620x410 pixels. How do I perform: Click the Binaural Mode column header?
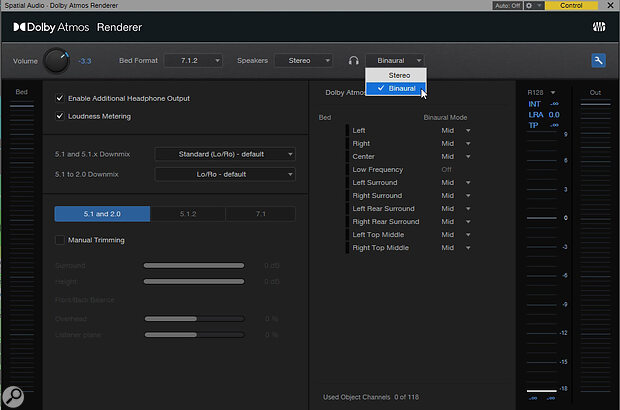coord(445,117)
